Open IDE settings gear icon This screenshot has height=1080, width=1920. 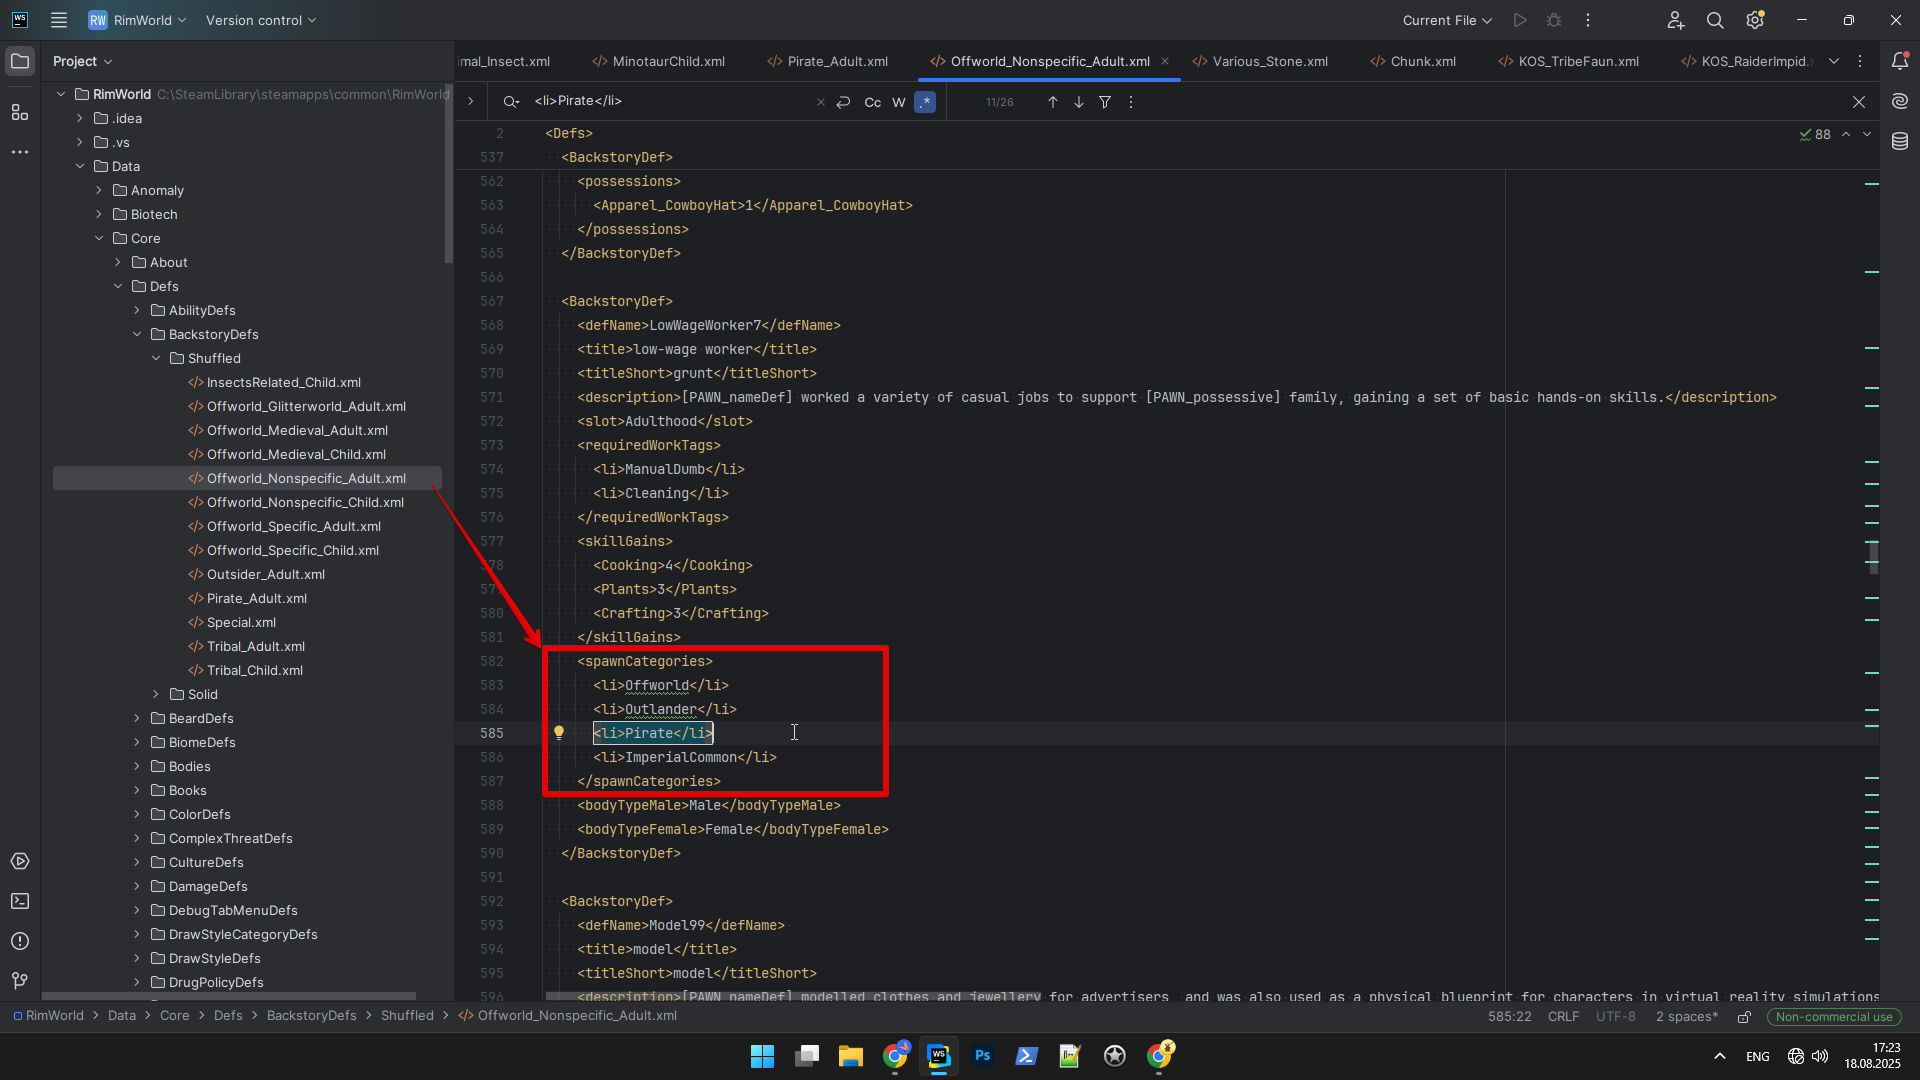click(x=1755, y=20)
